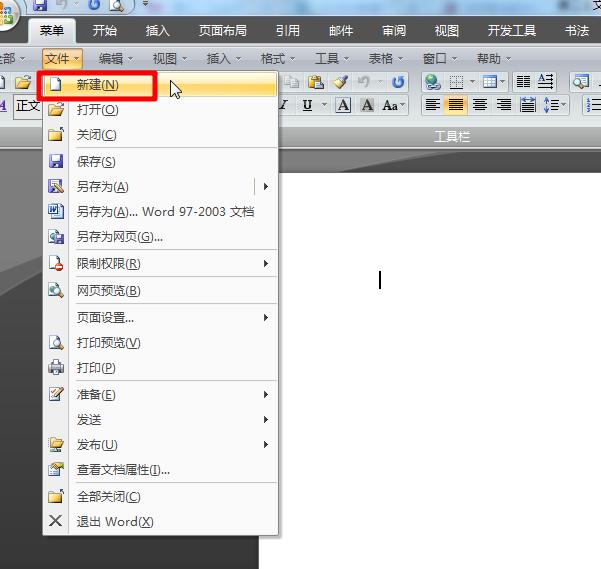
Task: Click the Insert Table icon
Action: pos(489,82)
